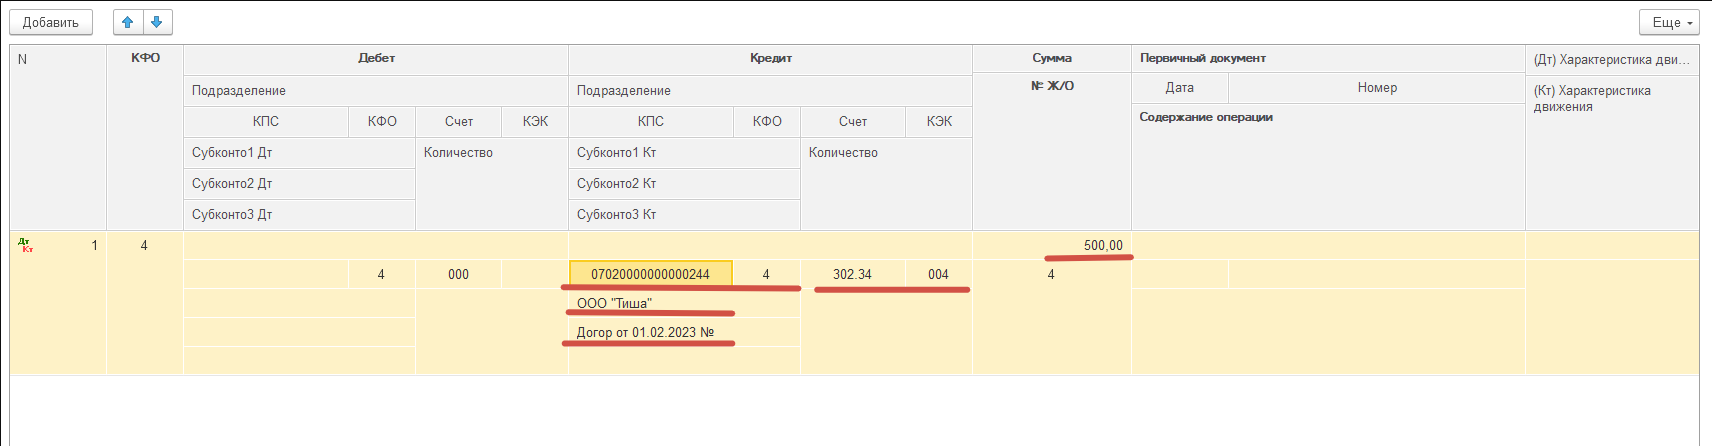Click the Кредит column header
The height and width of the screenshot is (446, 1712).
pos(770,58)
